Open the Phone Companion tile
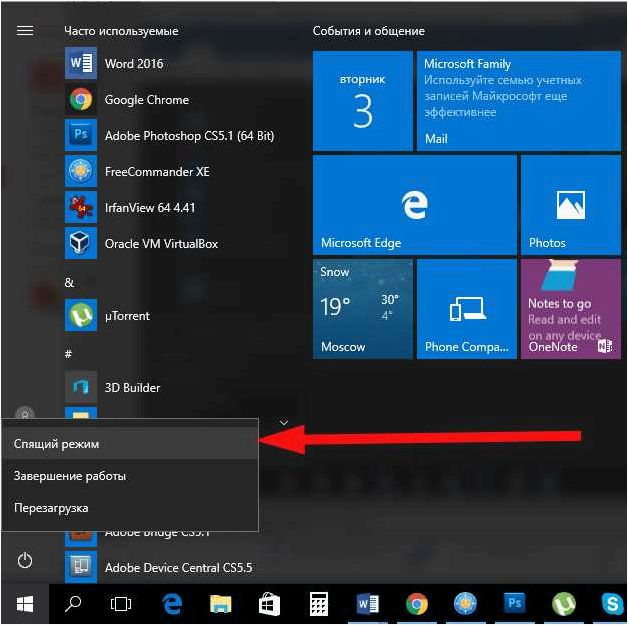Screen dimensions: 628x625 467,309
